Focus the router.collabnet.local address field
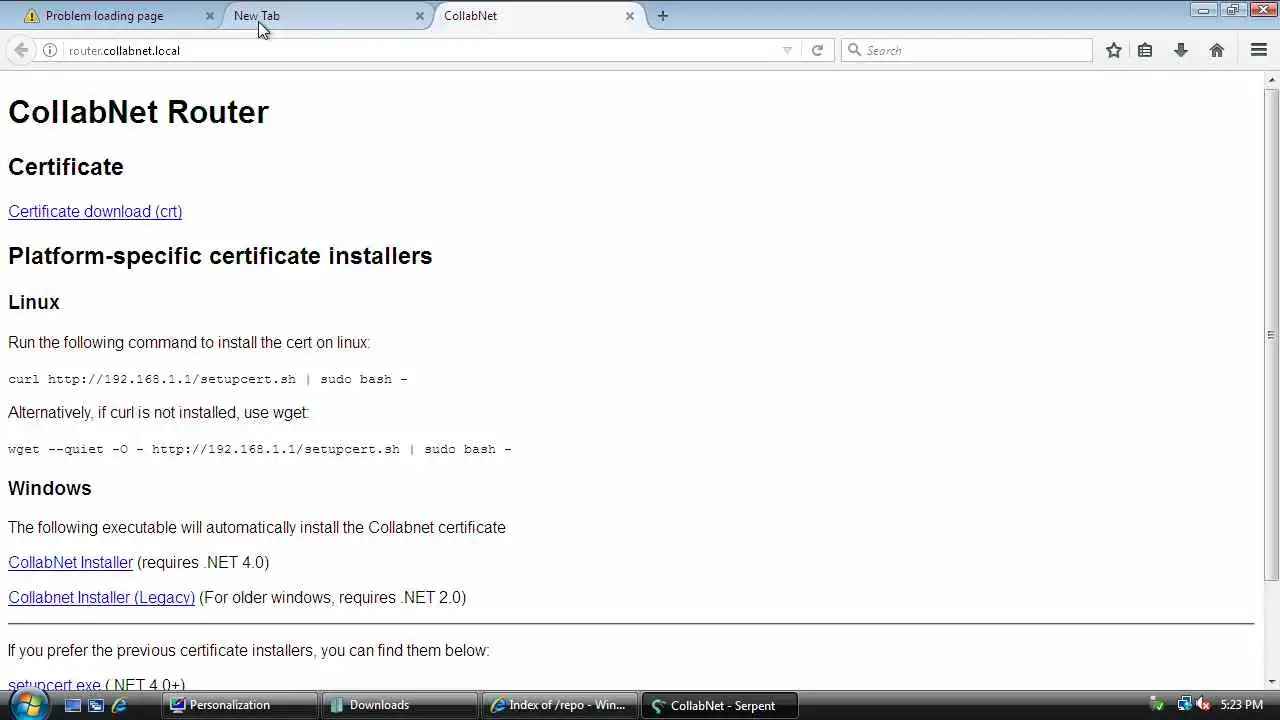The height and width of the screenshot is (720, 1280). point(420,50)
